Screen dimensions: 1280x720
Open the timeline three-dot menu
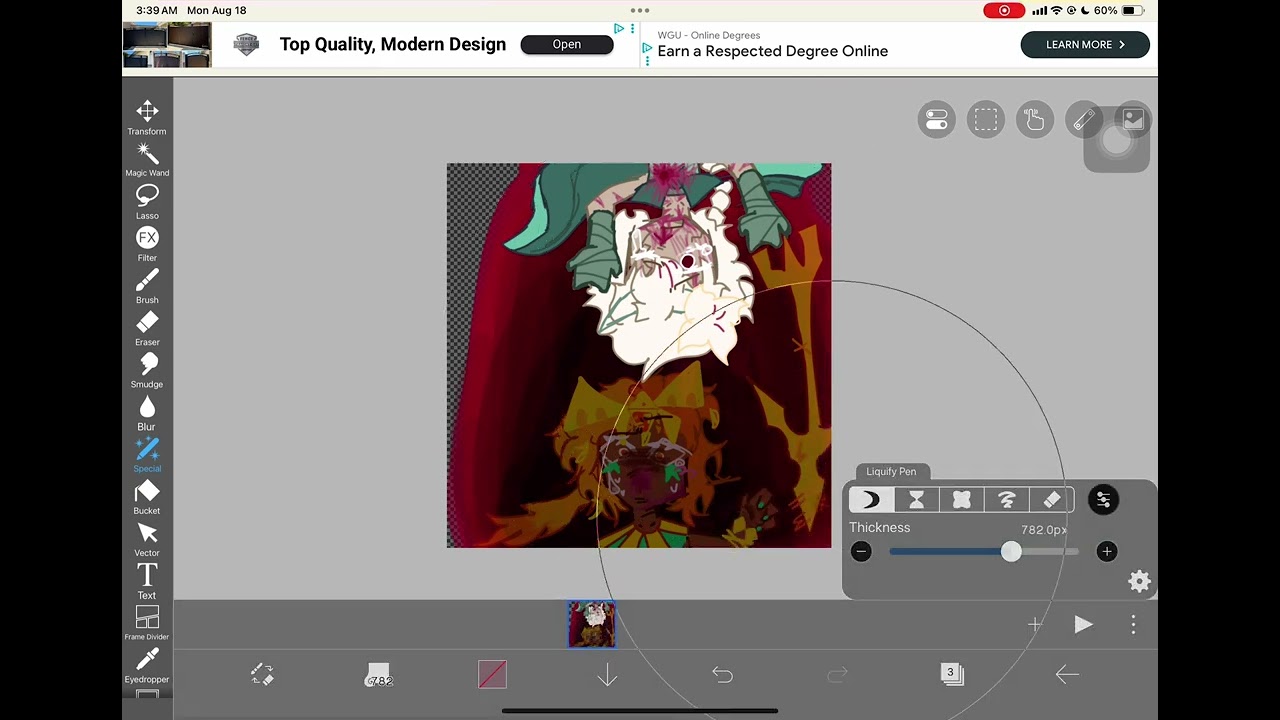1133,624
